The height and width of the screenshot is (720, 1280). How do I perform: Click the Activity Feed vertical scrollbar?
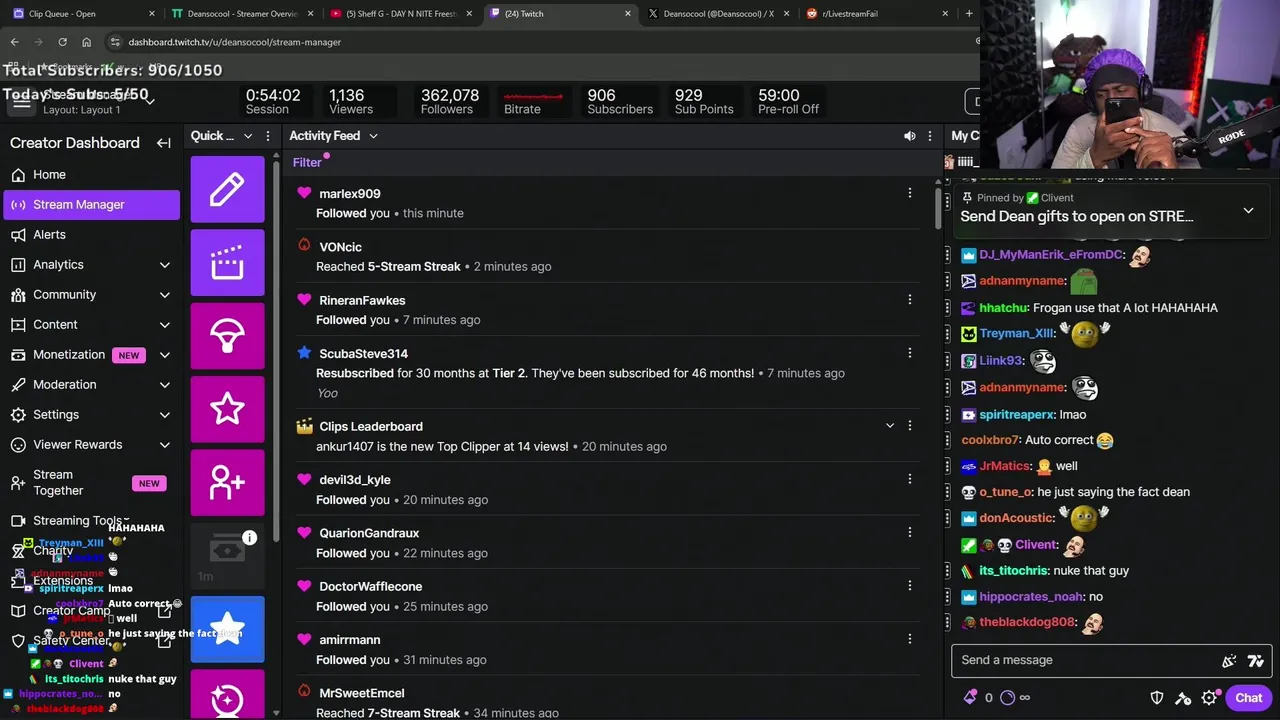point(938,210)
